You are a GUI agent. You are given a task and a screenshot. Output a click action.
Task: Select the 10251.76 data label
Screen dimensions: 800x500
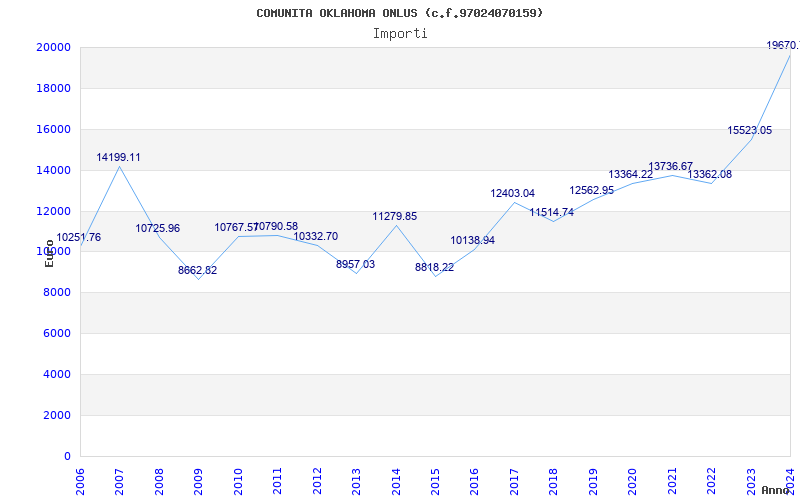click(x=79, y=237)
